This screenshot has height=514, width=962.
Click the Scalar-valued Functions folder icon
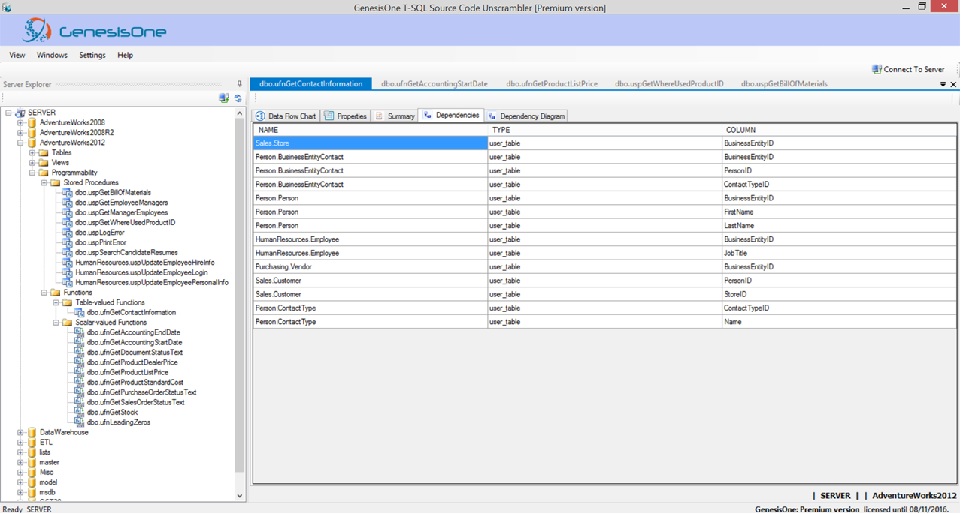(x=67, y=323)
